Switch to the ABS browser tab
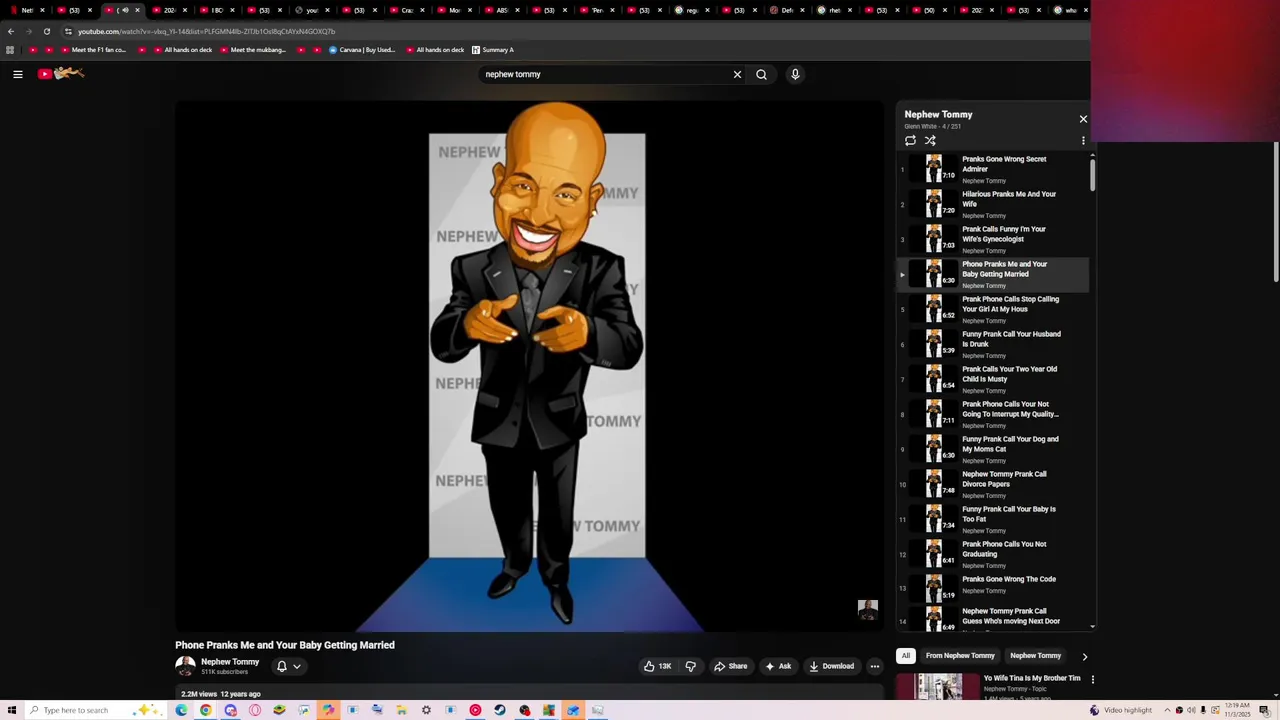Viewport: 1280px width, 720px height. [x=501, y=10]
